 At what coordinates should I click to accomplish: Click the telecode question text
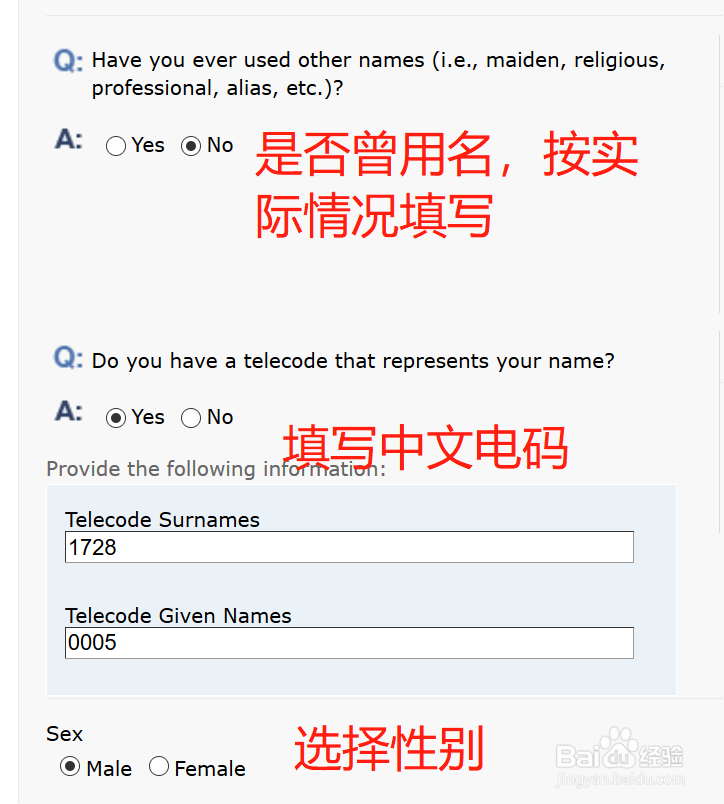tap(352, 361)
